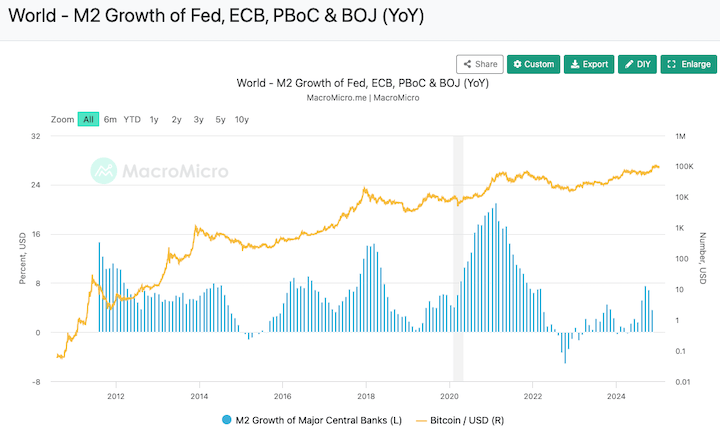Image resolution: width=720 pixels, height=436 pixels.
Task: Click the Export download button
Action: (x=588, y=64)
